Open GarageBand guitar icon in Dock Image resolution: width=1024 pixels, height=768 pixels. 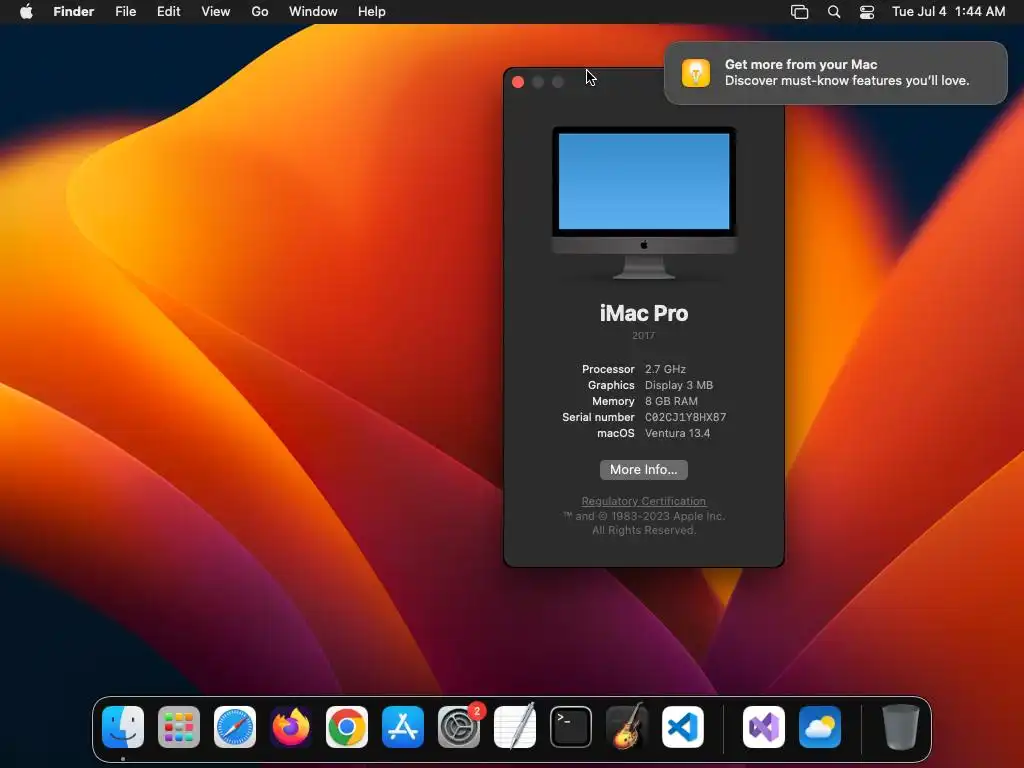tap(627, 727)
